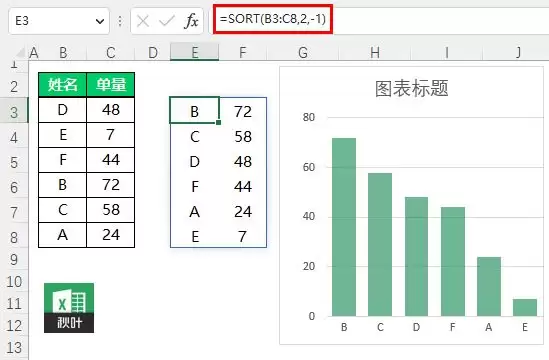Image resolution: width=549 pixels, height=360 pixels.
Task: Click into the formula bar SORT formula
Action: pyautogui.click(x=273, y=19)
